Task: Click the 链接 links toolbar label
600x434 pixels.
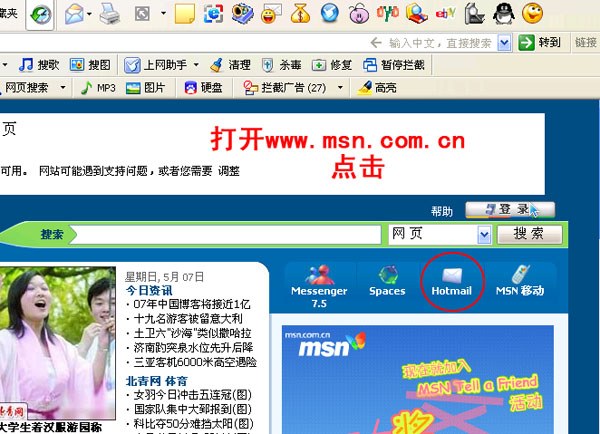Action: point(586,42)
